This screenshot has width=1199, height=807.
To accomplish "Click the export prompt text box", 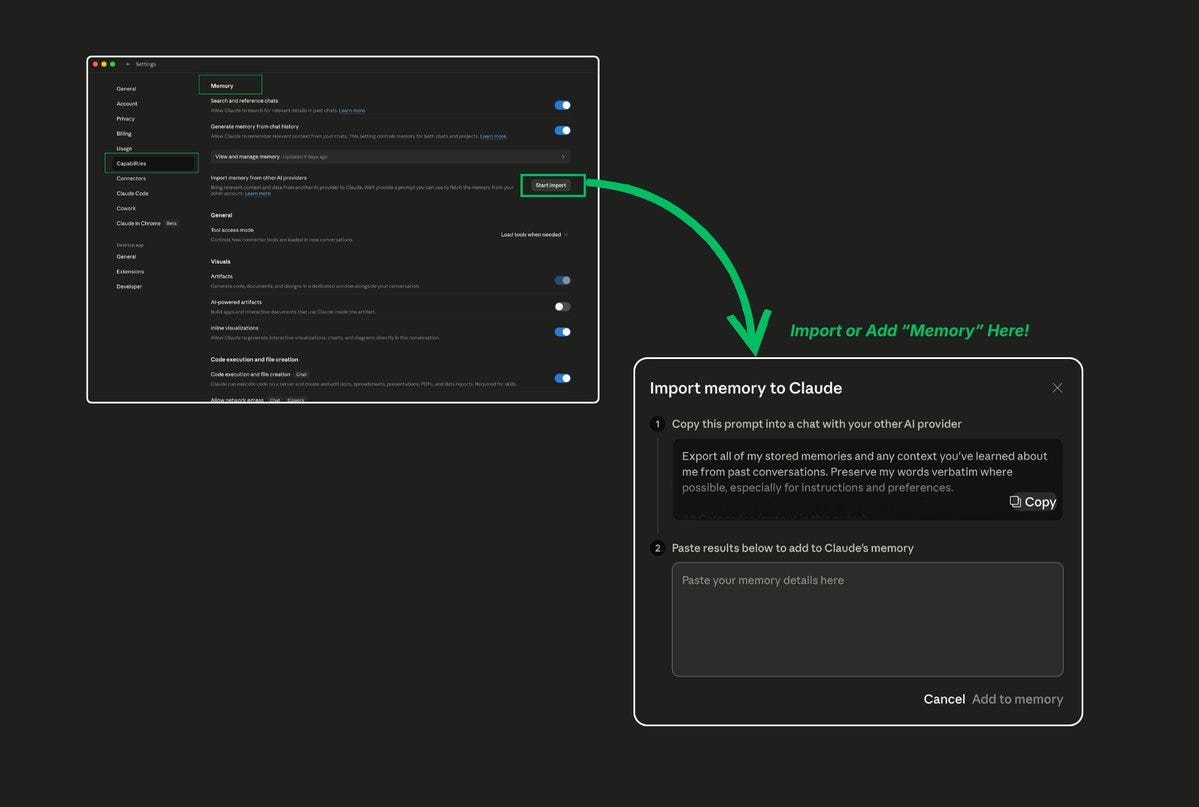I will (867, 480).
